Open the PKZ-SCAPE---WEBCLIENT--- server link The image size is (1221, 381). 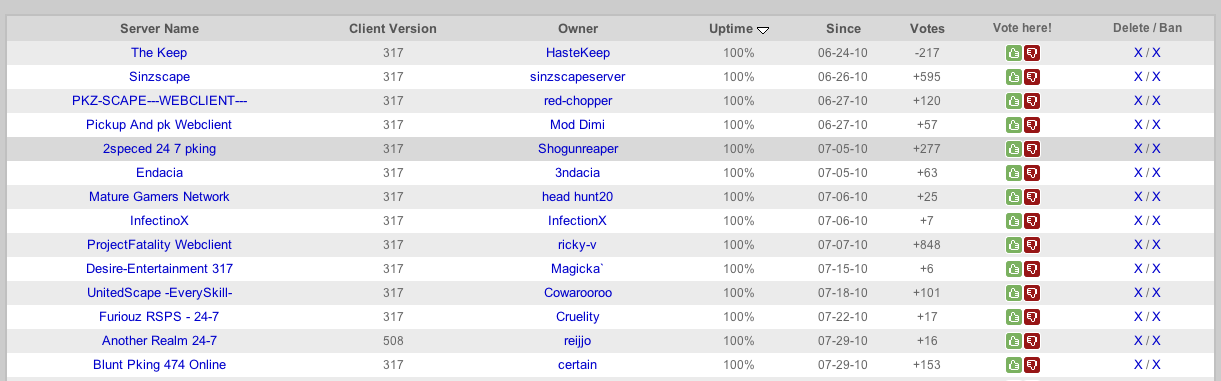[159, 101]
